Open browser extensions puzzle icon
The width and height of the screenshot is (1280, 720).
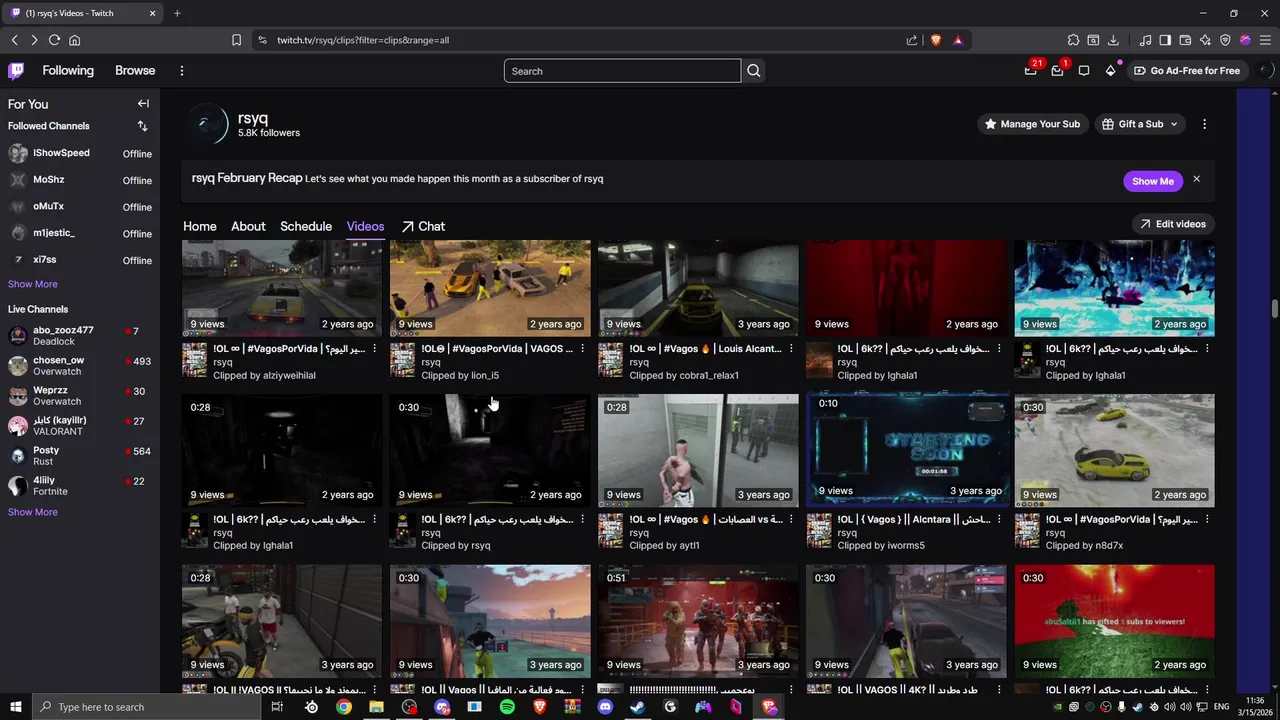click(1073, 40)
